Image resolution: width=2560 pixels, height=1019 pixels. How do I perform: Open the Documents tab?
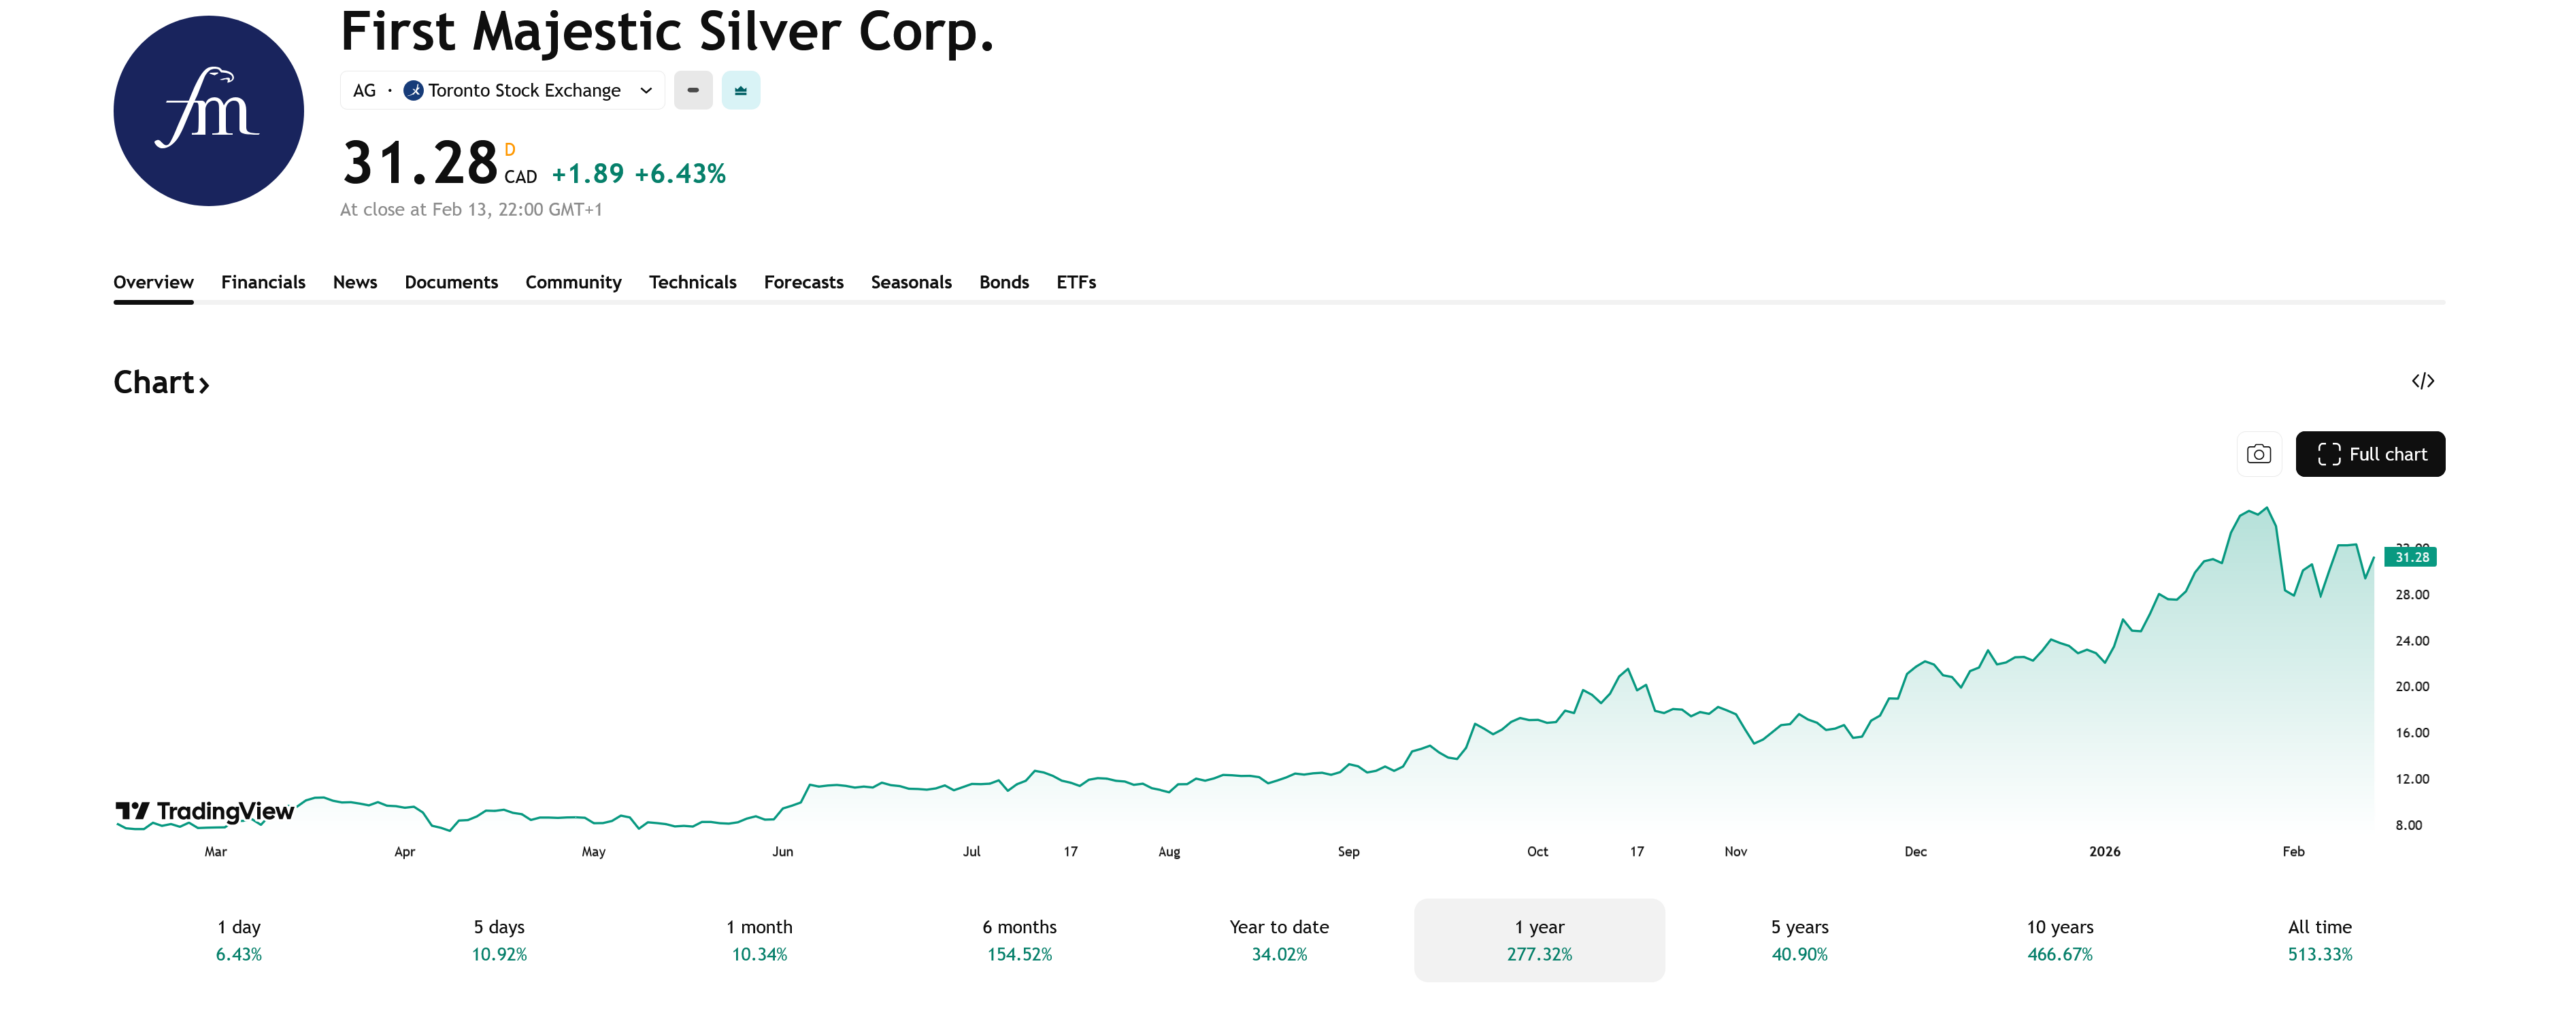click(451, 282)
